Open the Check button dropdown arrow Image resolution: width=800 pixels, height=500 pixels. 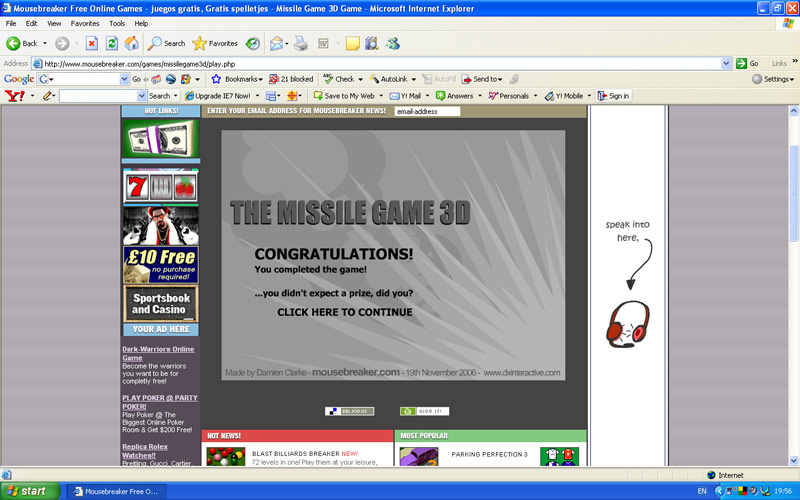click(360, 79)
